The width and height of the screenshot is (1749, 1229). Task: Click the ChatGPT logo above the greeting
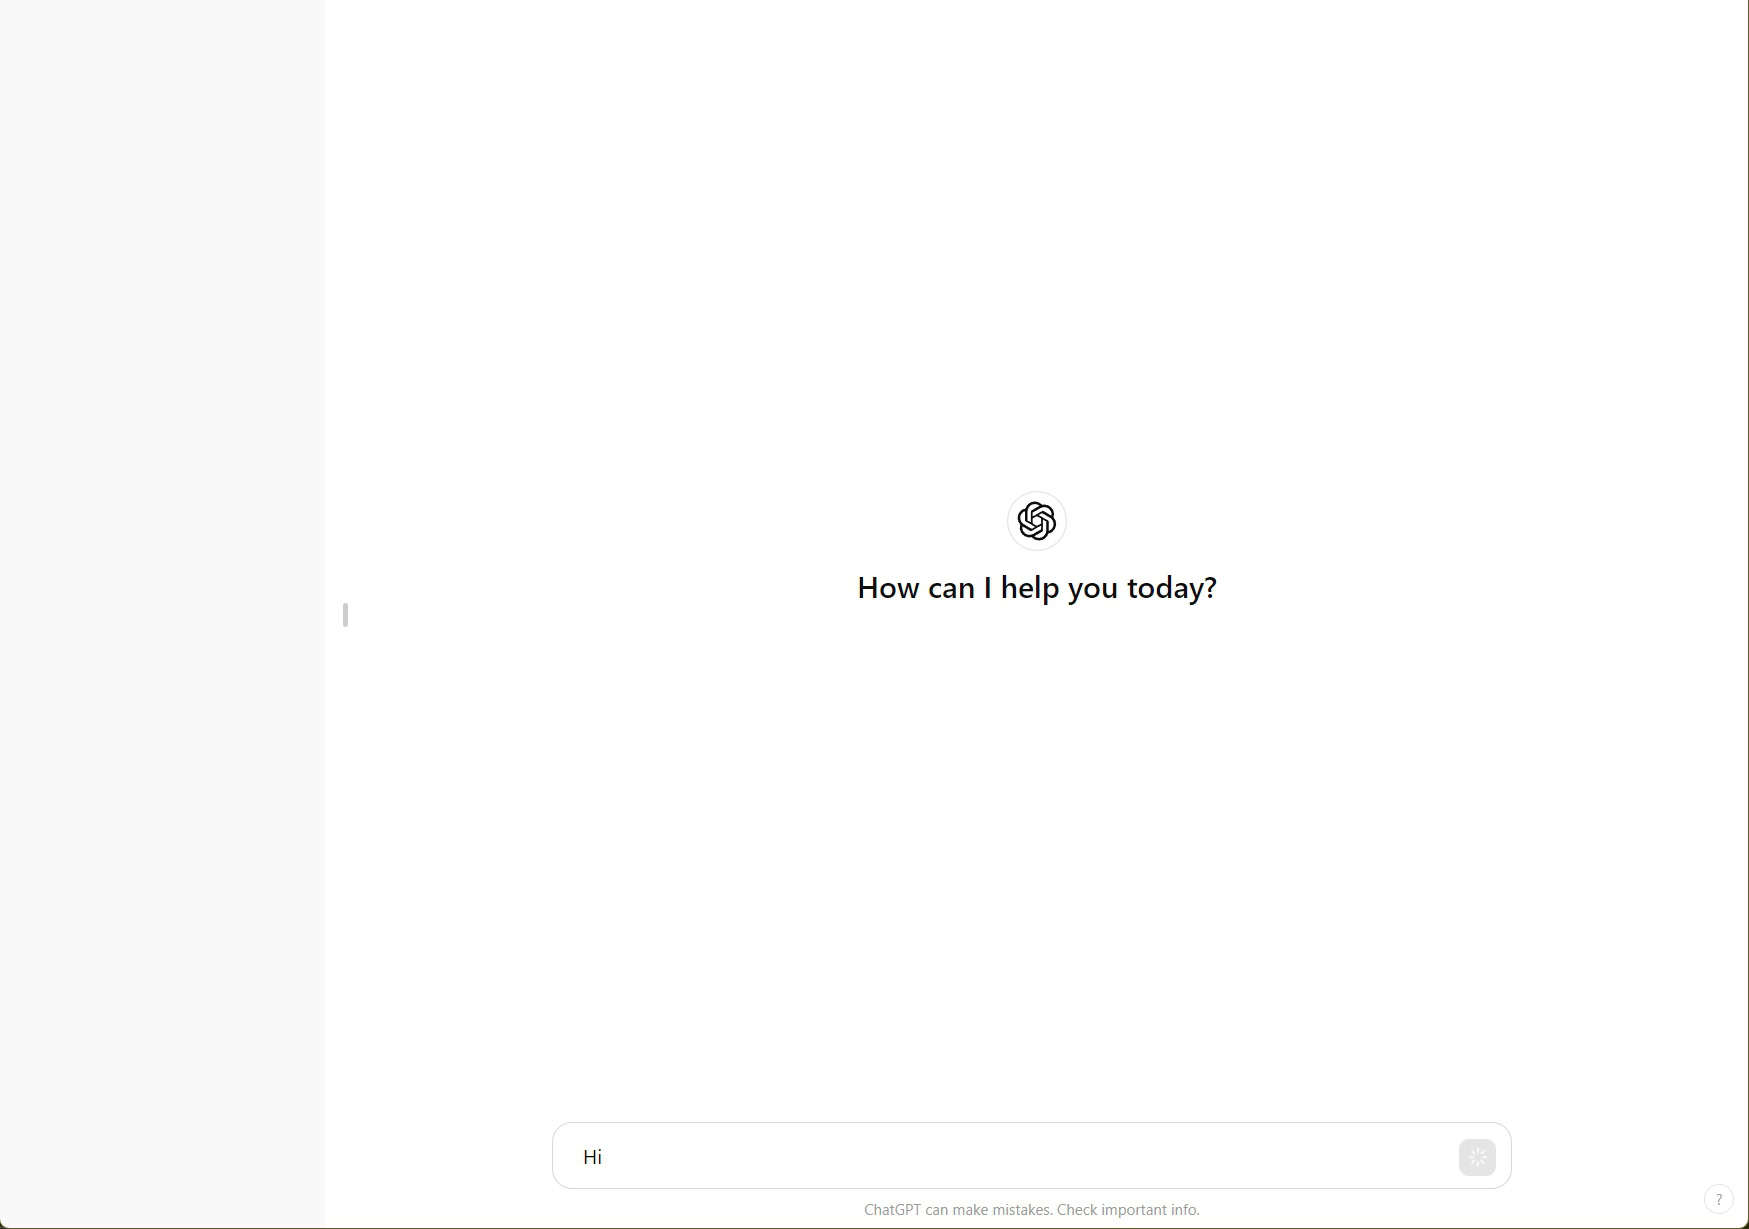tap(1036, 521)
